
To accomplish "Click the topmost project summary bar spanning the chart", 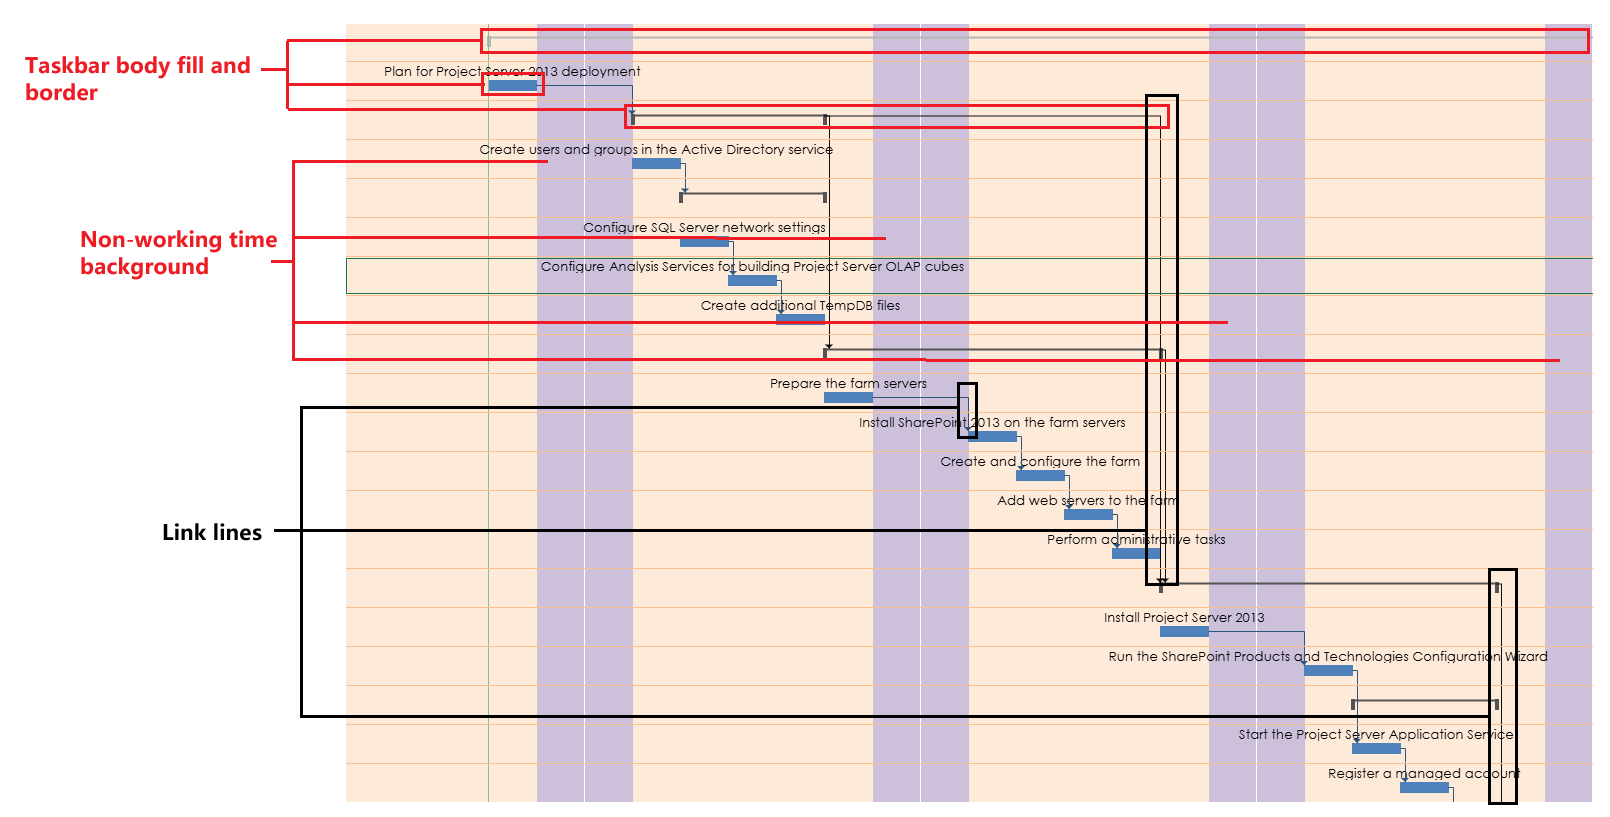I will pos(1038,39).
